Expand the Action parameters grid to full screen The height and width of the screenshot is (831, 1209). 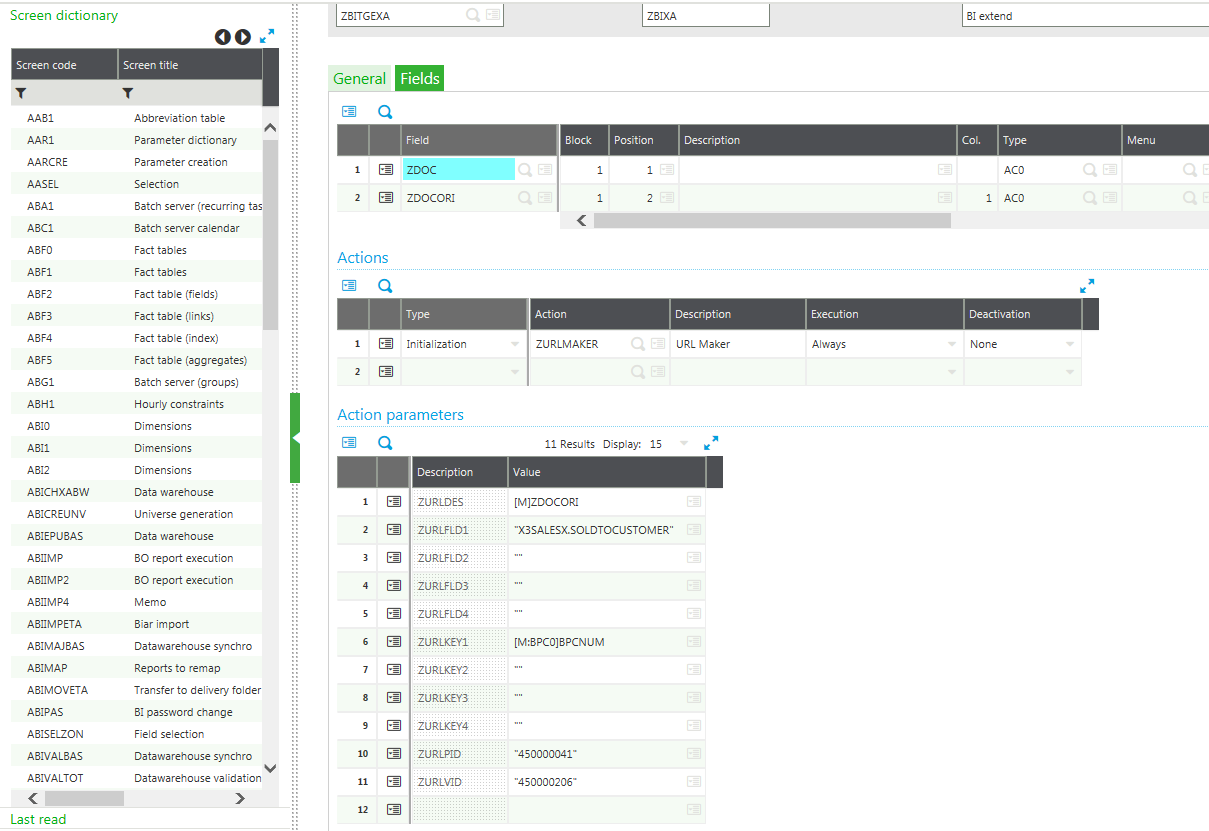coord(711,443)
